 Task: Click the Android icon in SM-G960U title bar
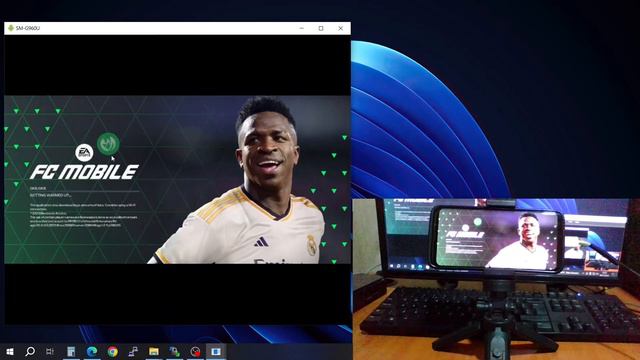[11, 28]
